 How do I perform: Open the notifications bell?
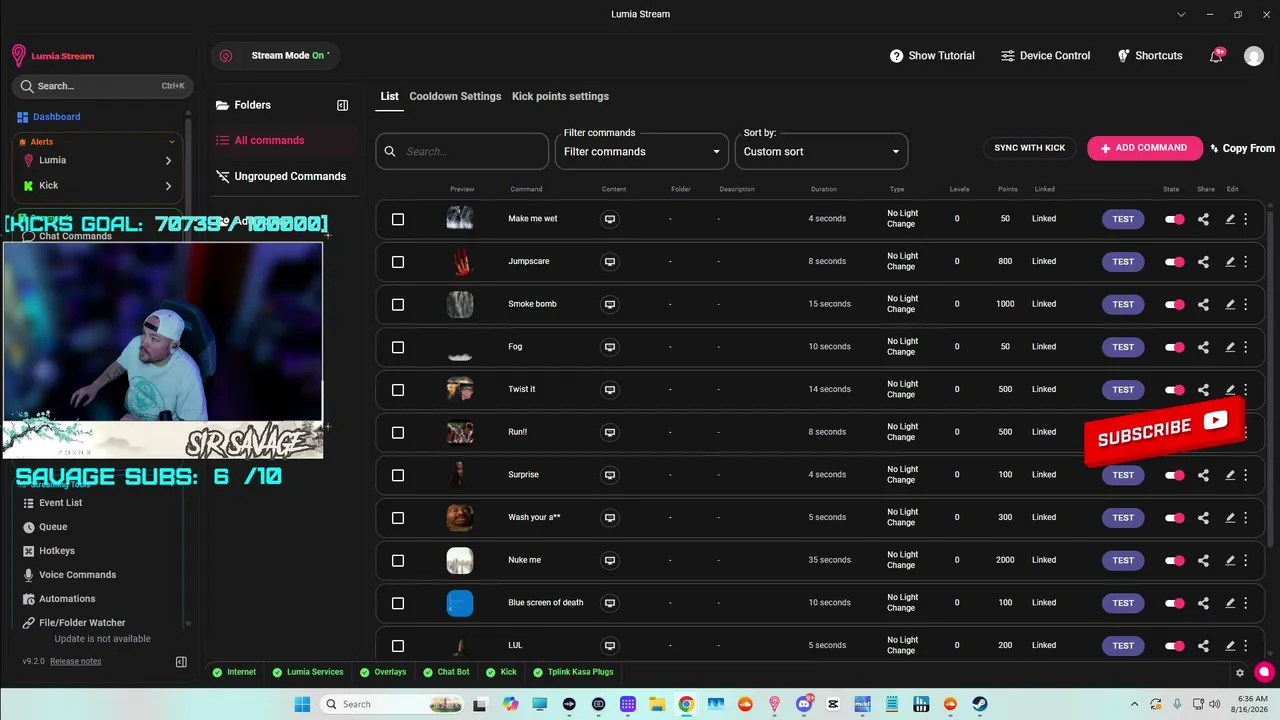pos(1216,56)
